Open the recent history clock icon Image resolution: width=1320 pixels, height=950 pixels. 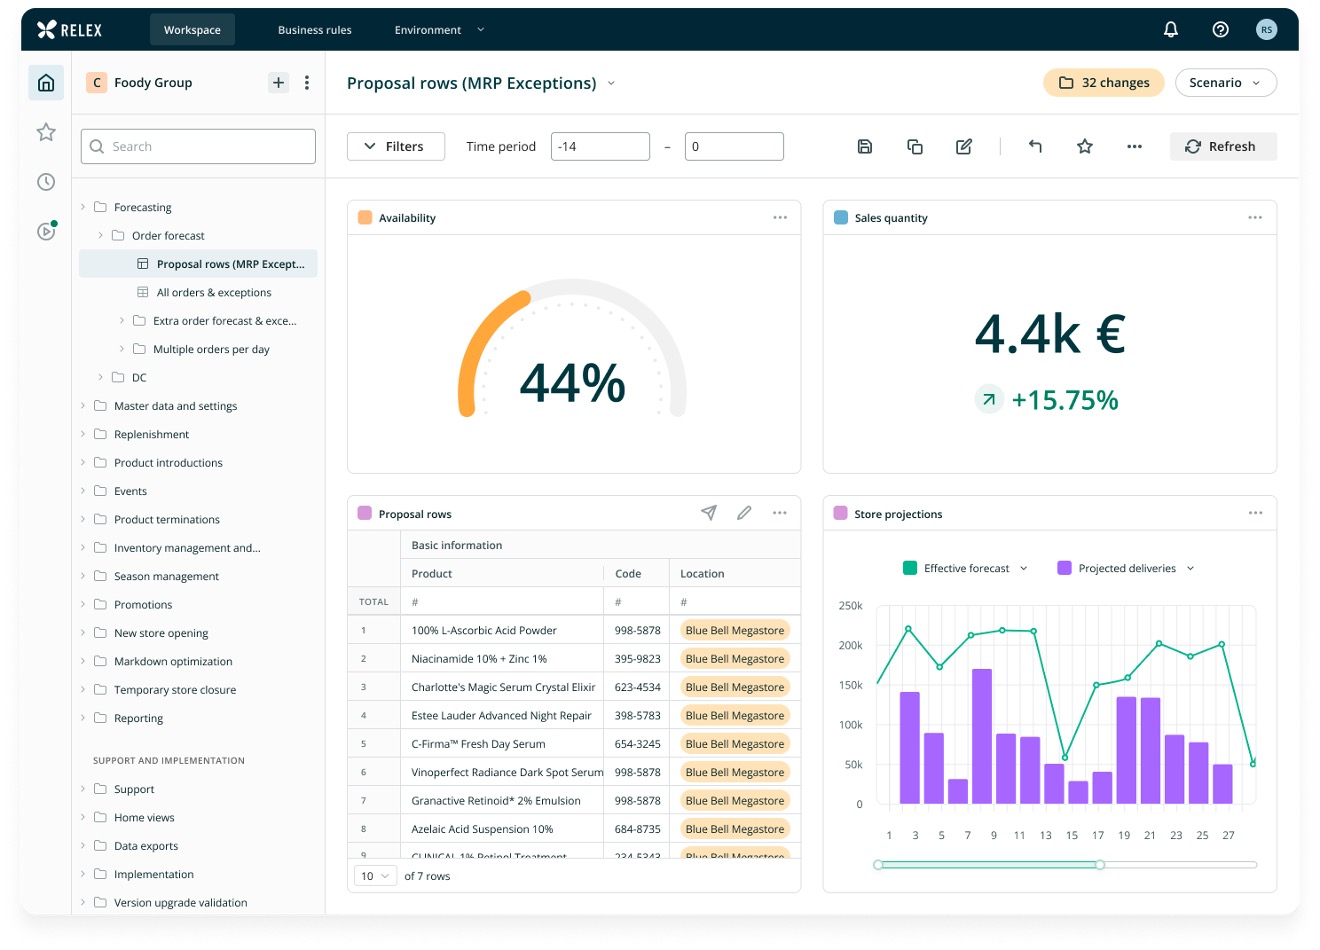(46, 182)
